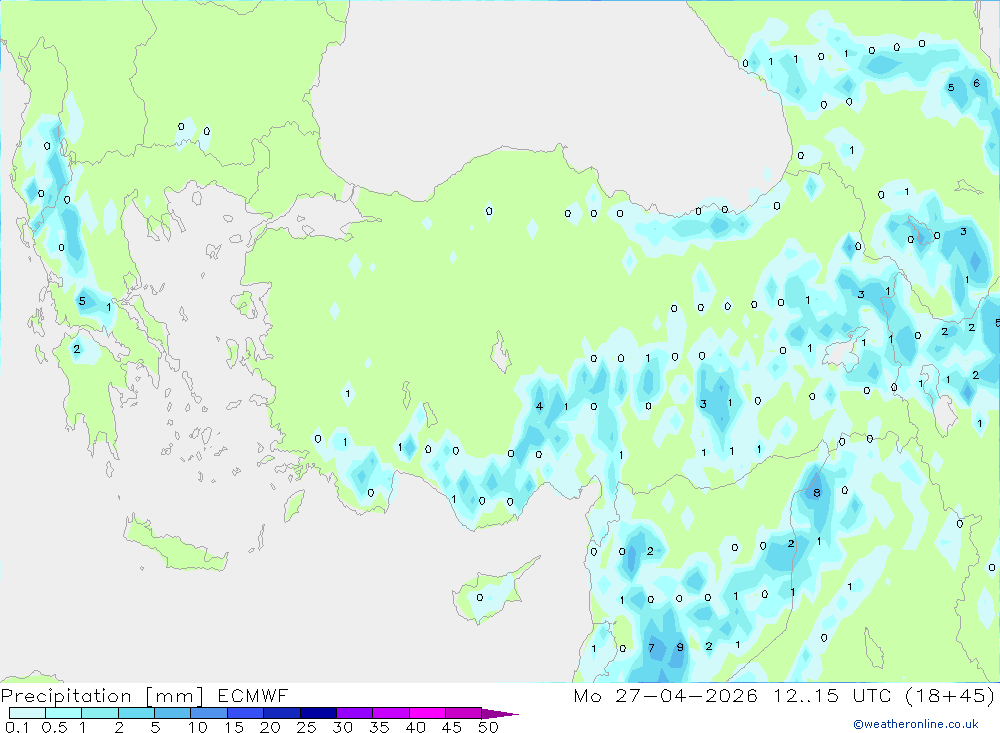
Task: Click the 5–10 mm legend color swatch
Action: click(x=173, y=713)
